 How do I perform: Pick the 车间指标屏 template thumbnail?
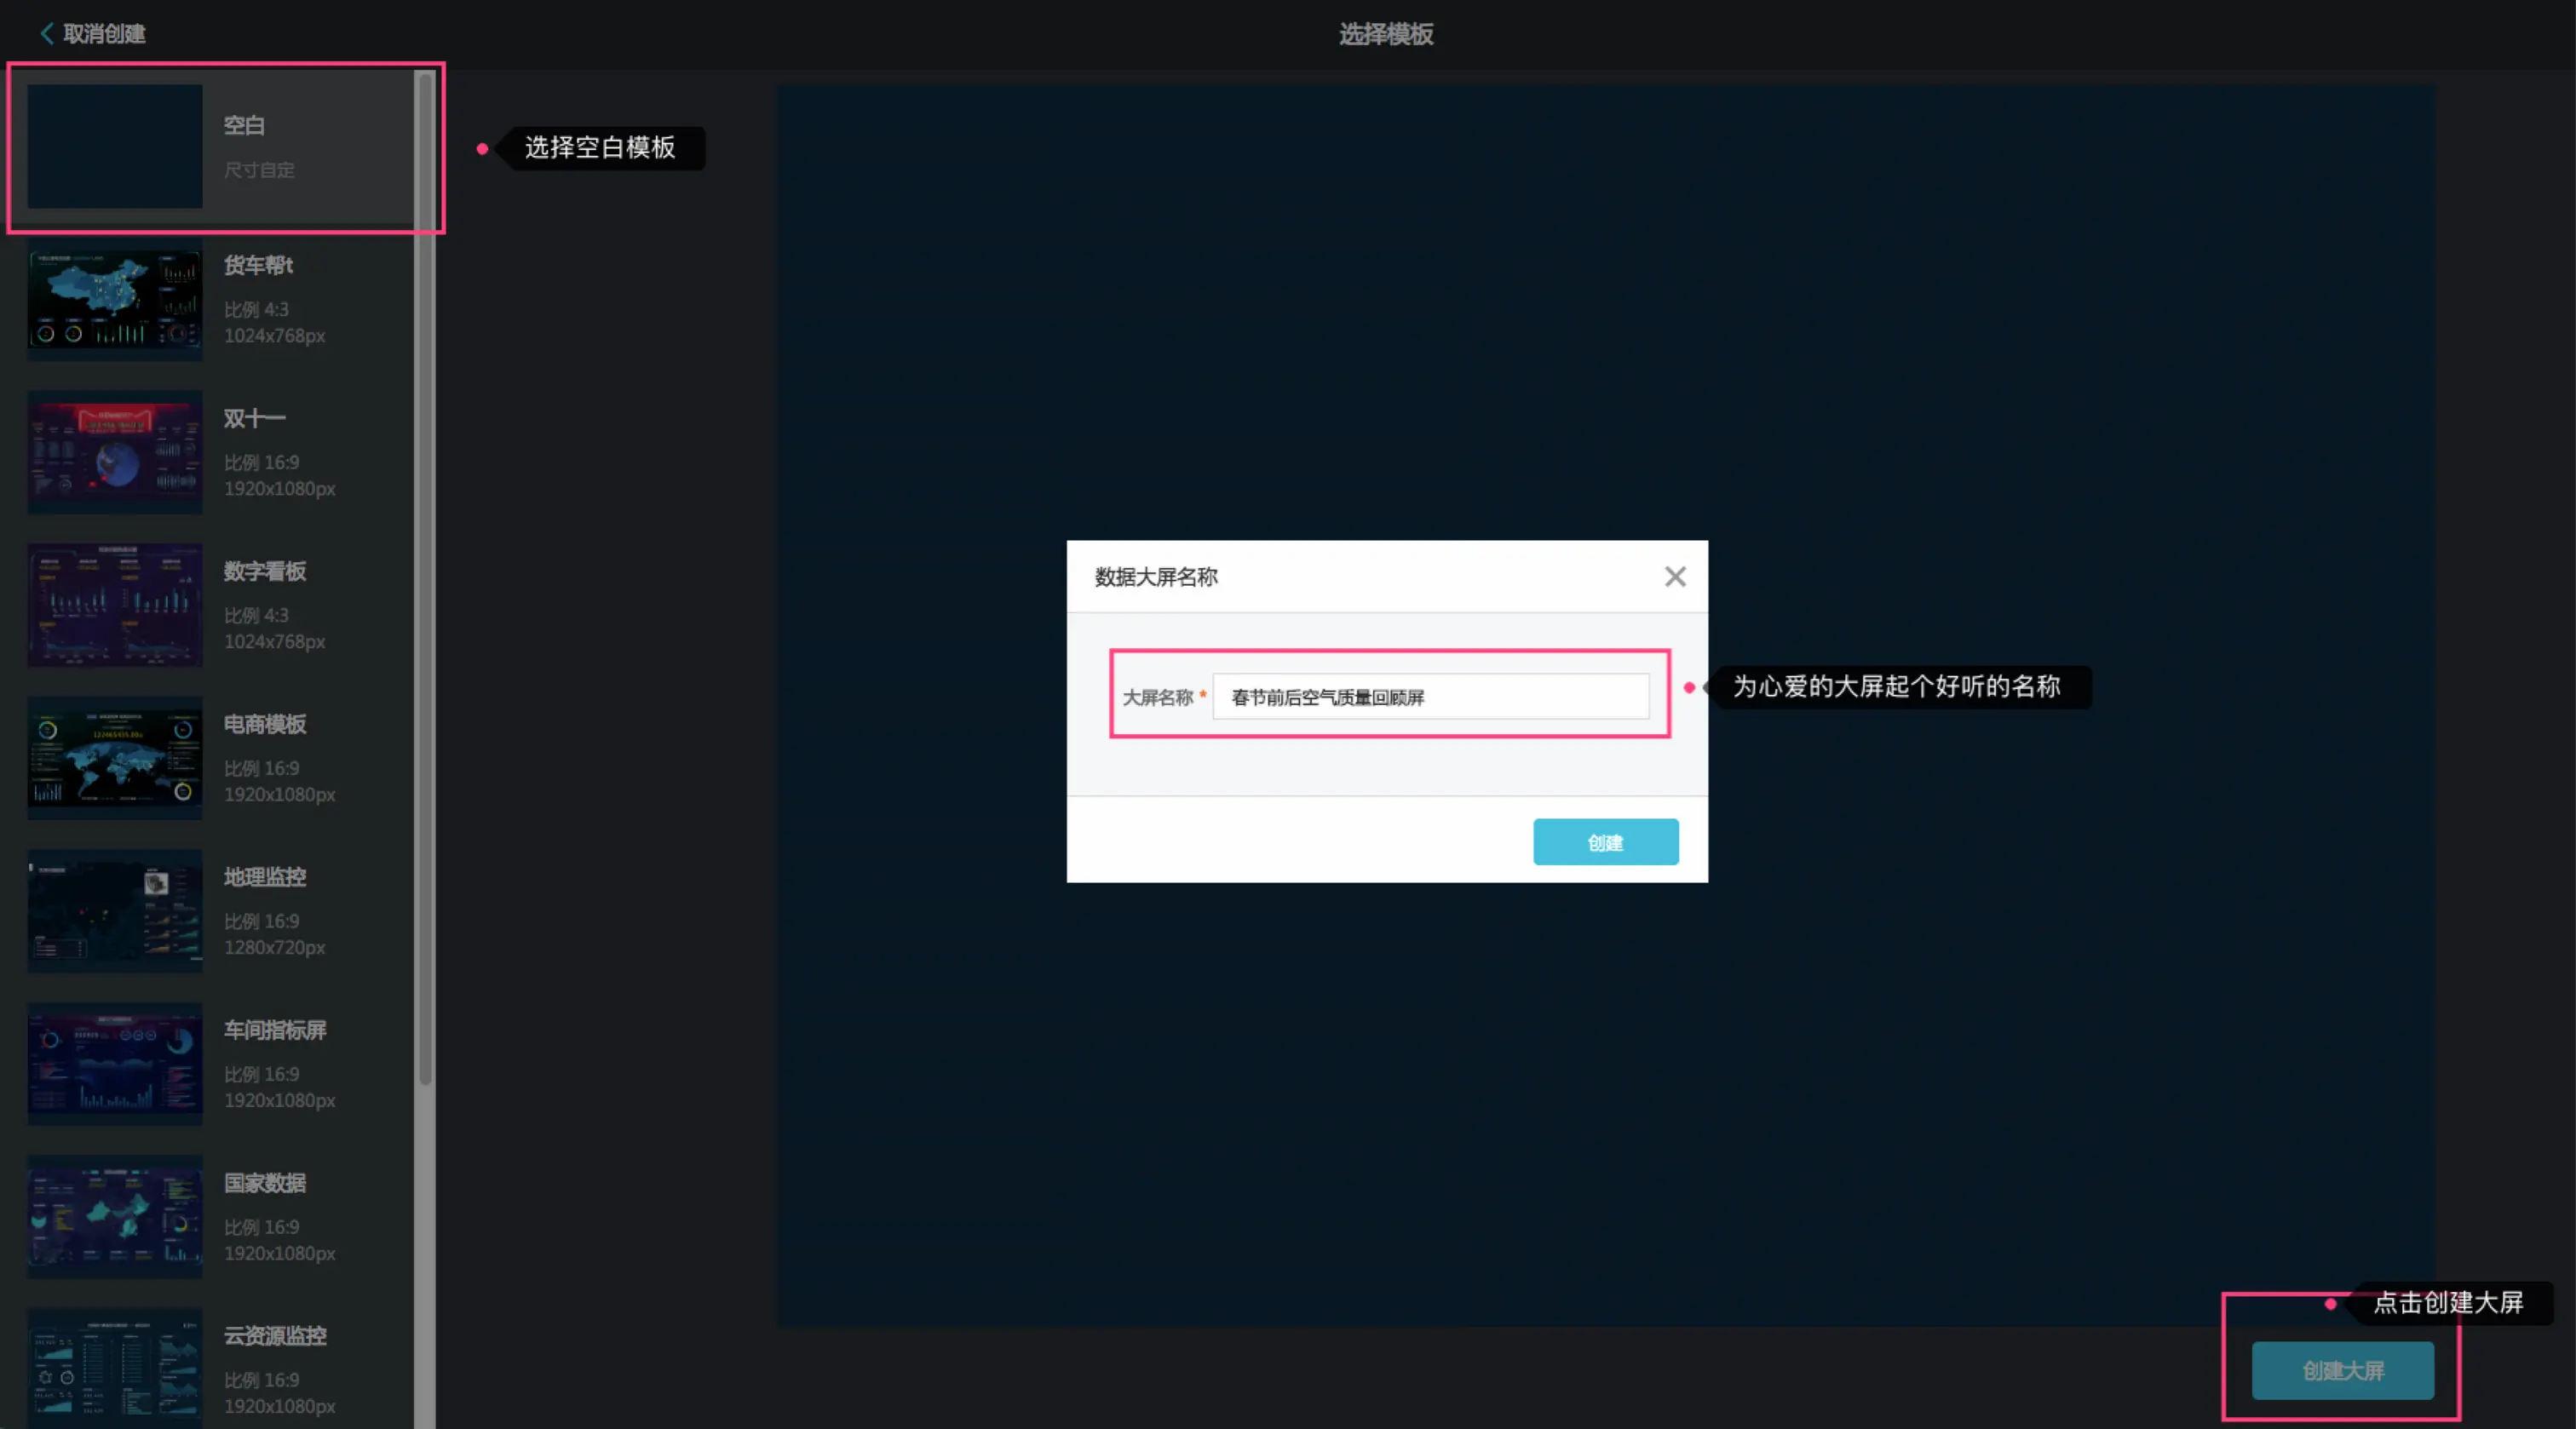(x=115, y=1064)
